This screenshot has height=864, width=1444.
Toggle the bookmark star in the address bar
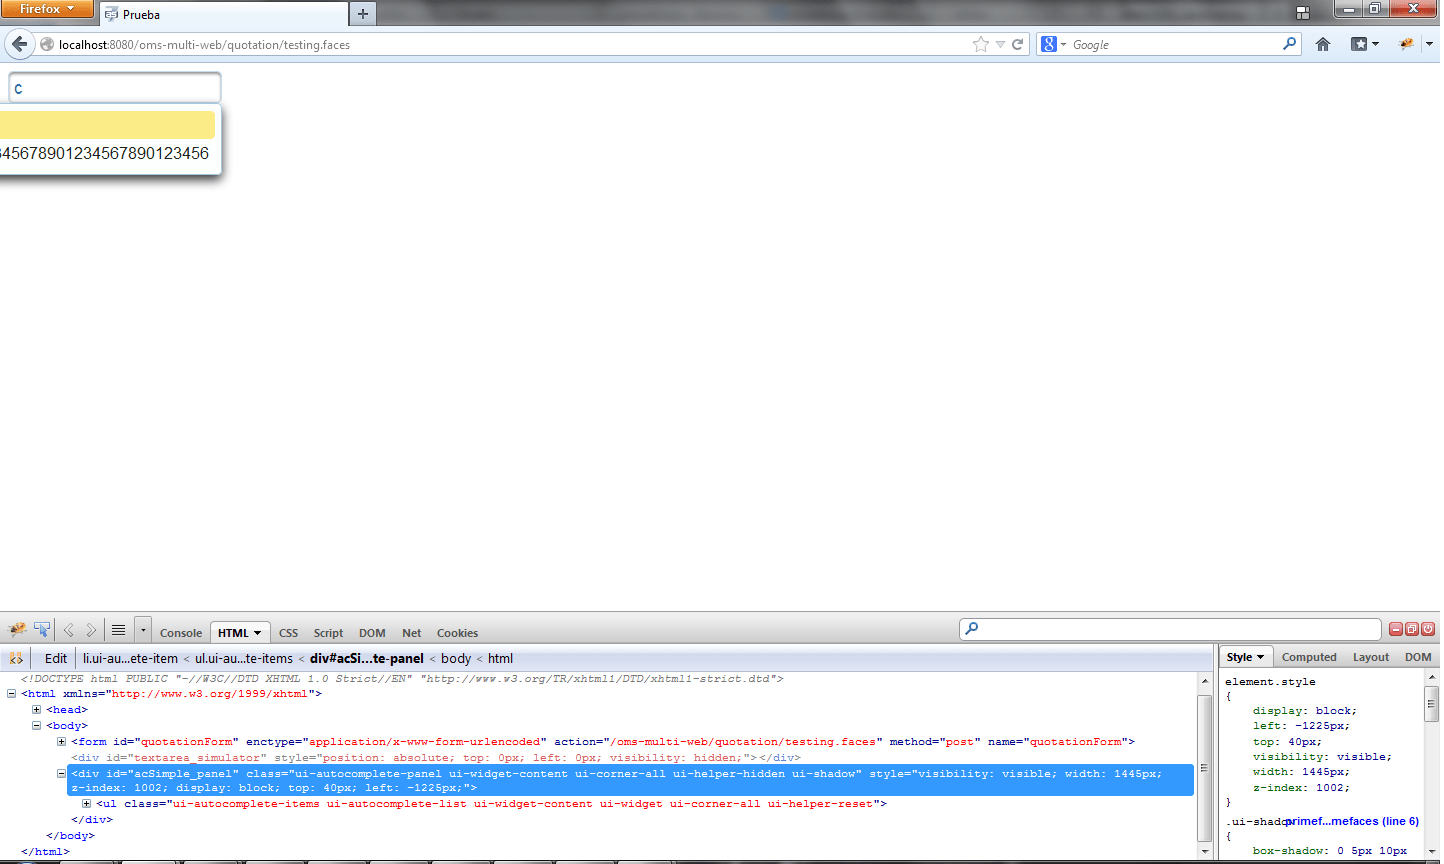coord(980,44)
